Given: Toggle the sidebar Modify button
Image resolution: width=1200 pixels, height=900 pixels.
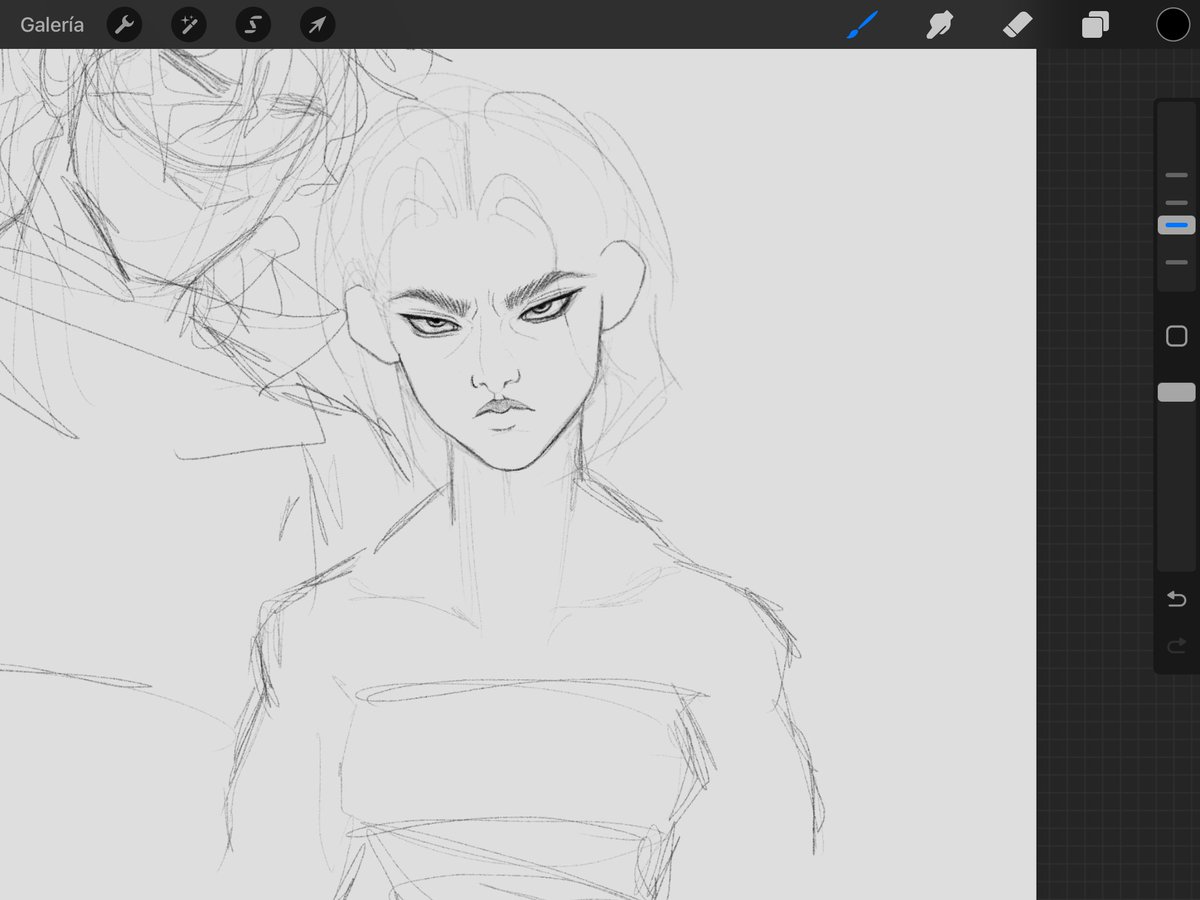Looking at the screenshot, I should pyautogui.click(x=1176, y=336).
